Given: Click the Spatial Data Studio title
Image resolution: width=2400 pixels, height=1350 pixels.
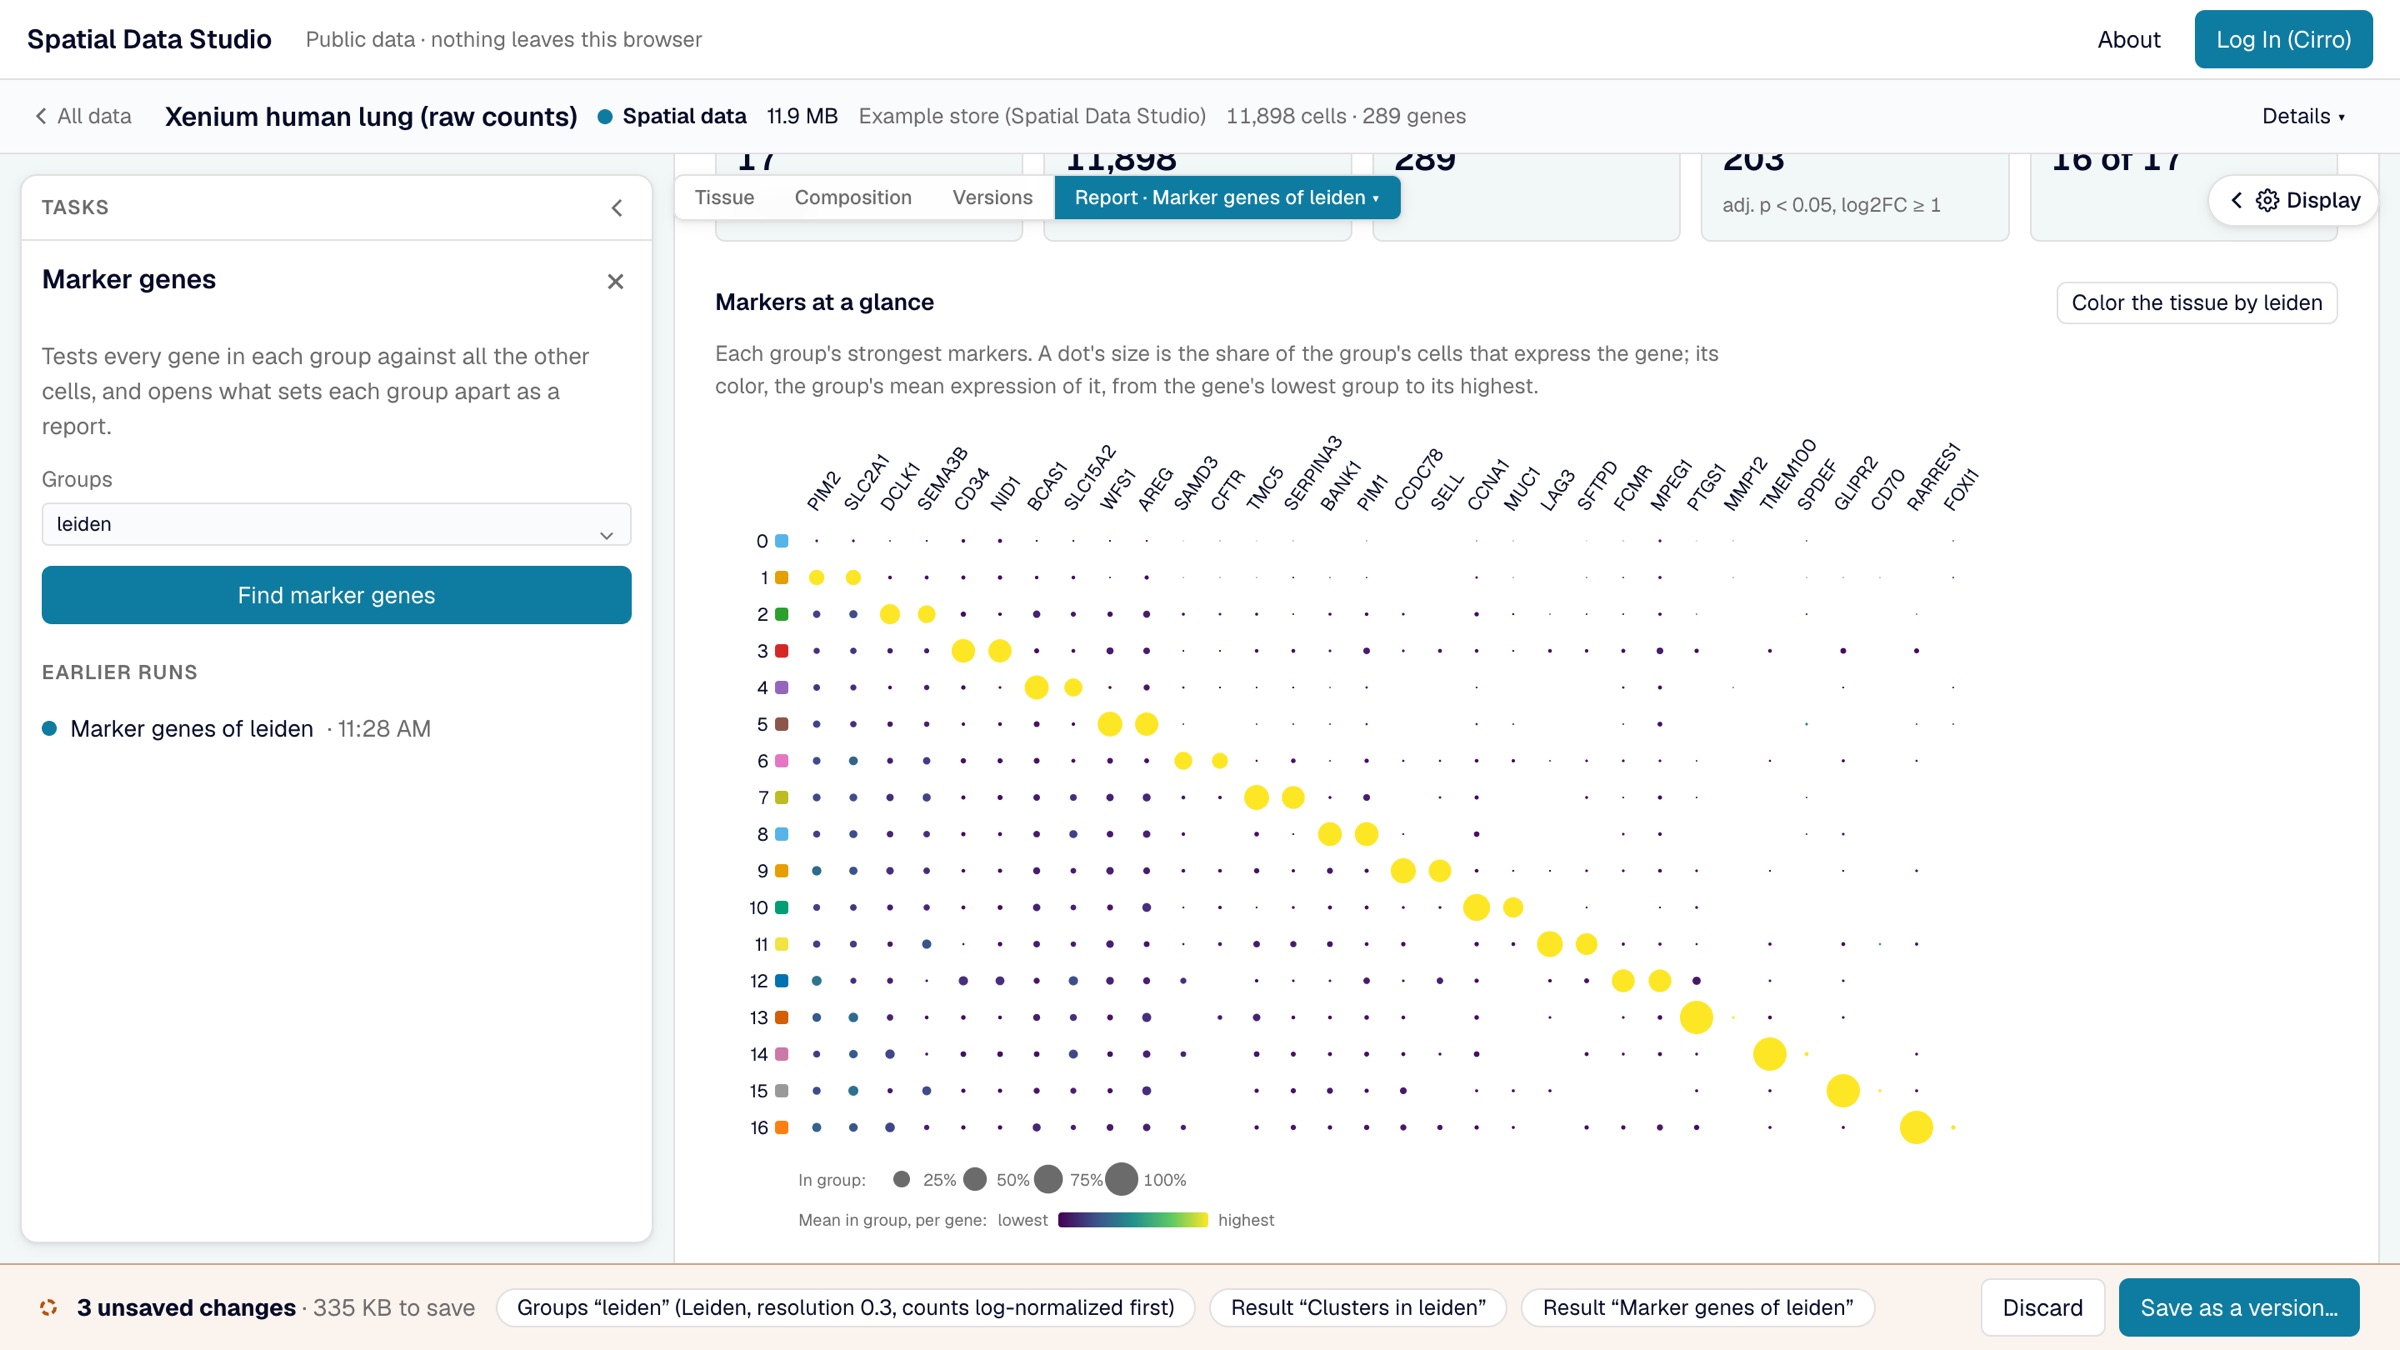Looking at the screenshot, I should click(149, 39).
